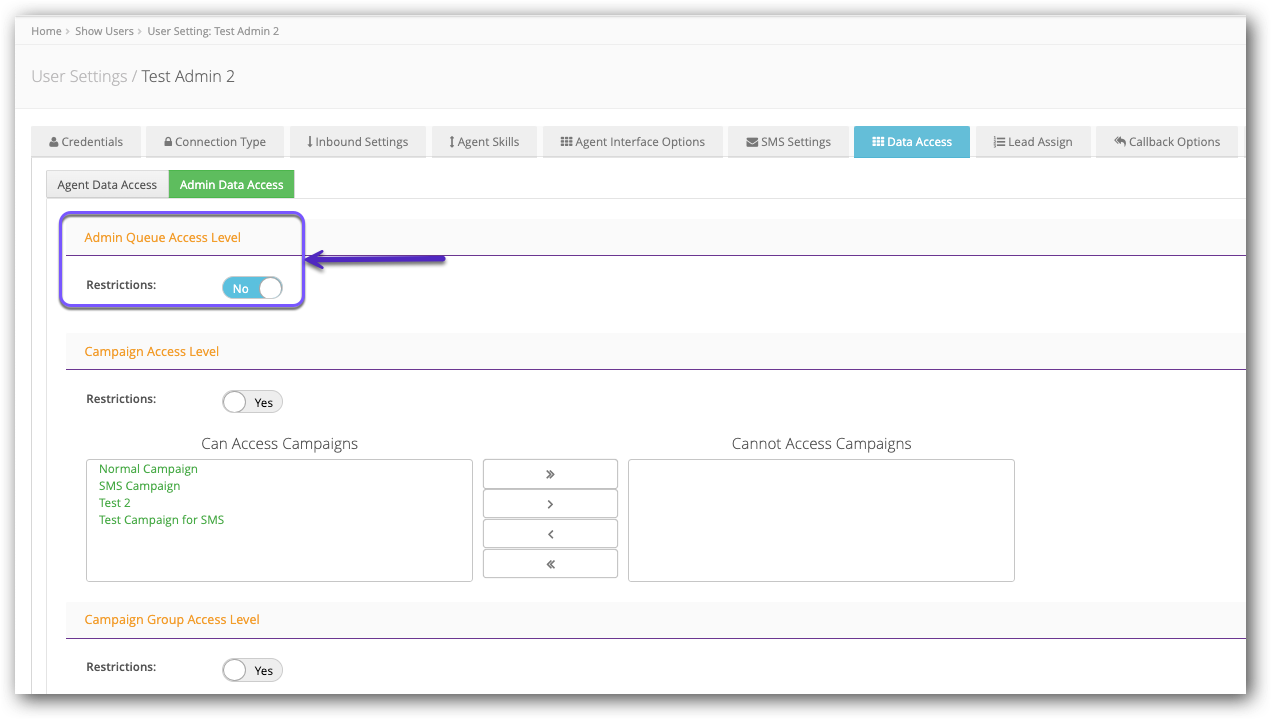
Task: Open the Connection Type tab
Action: coord(215,142)
